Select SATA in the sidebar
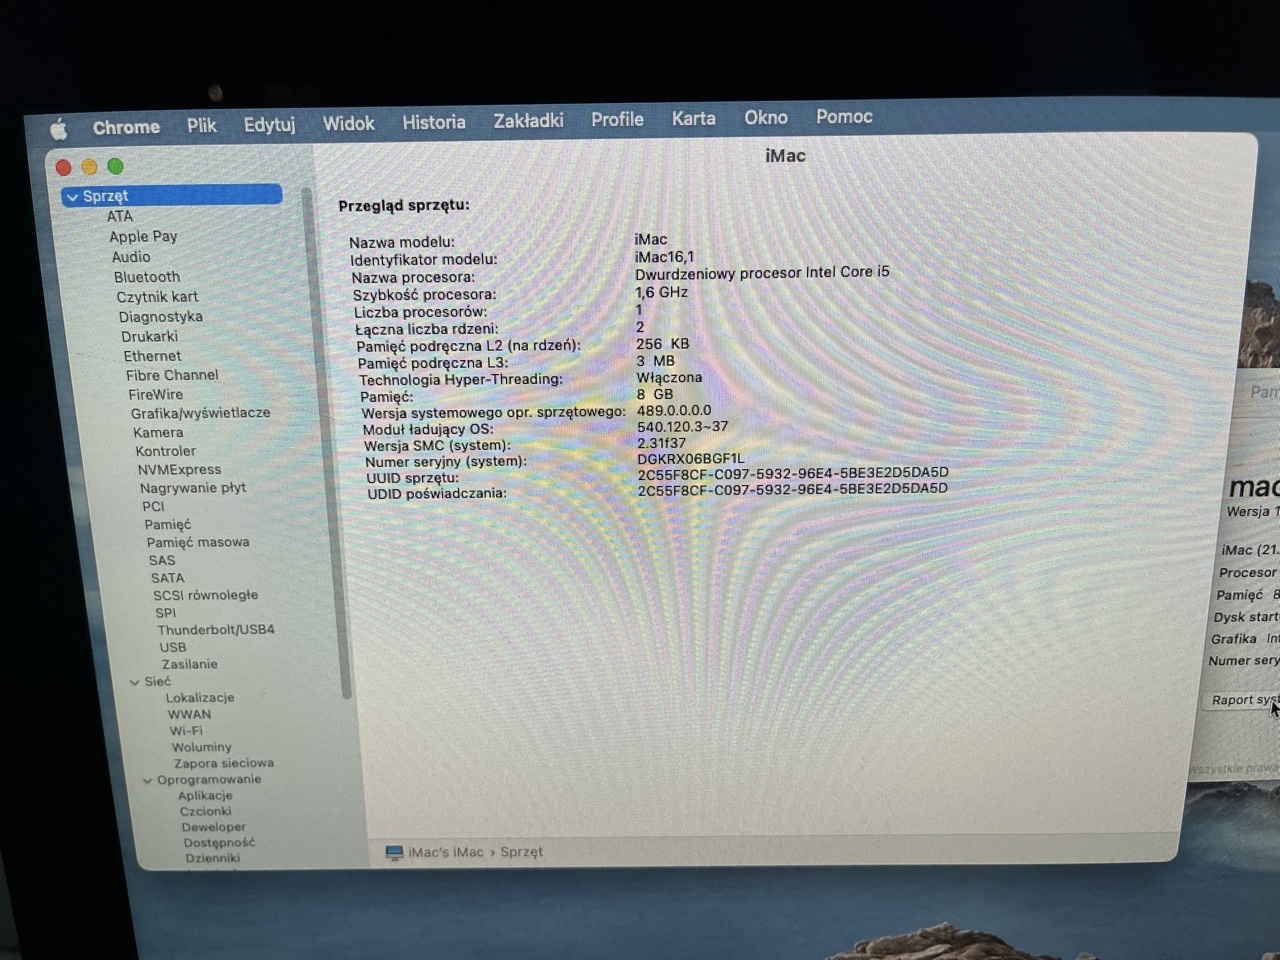This screenshot has width=1280, height=960. (167, 578)
